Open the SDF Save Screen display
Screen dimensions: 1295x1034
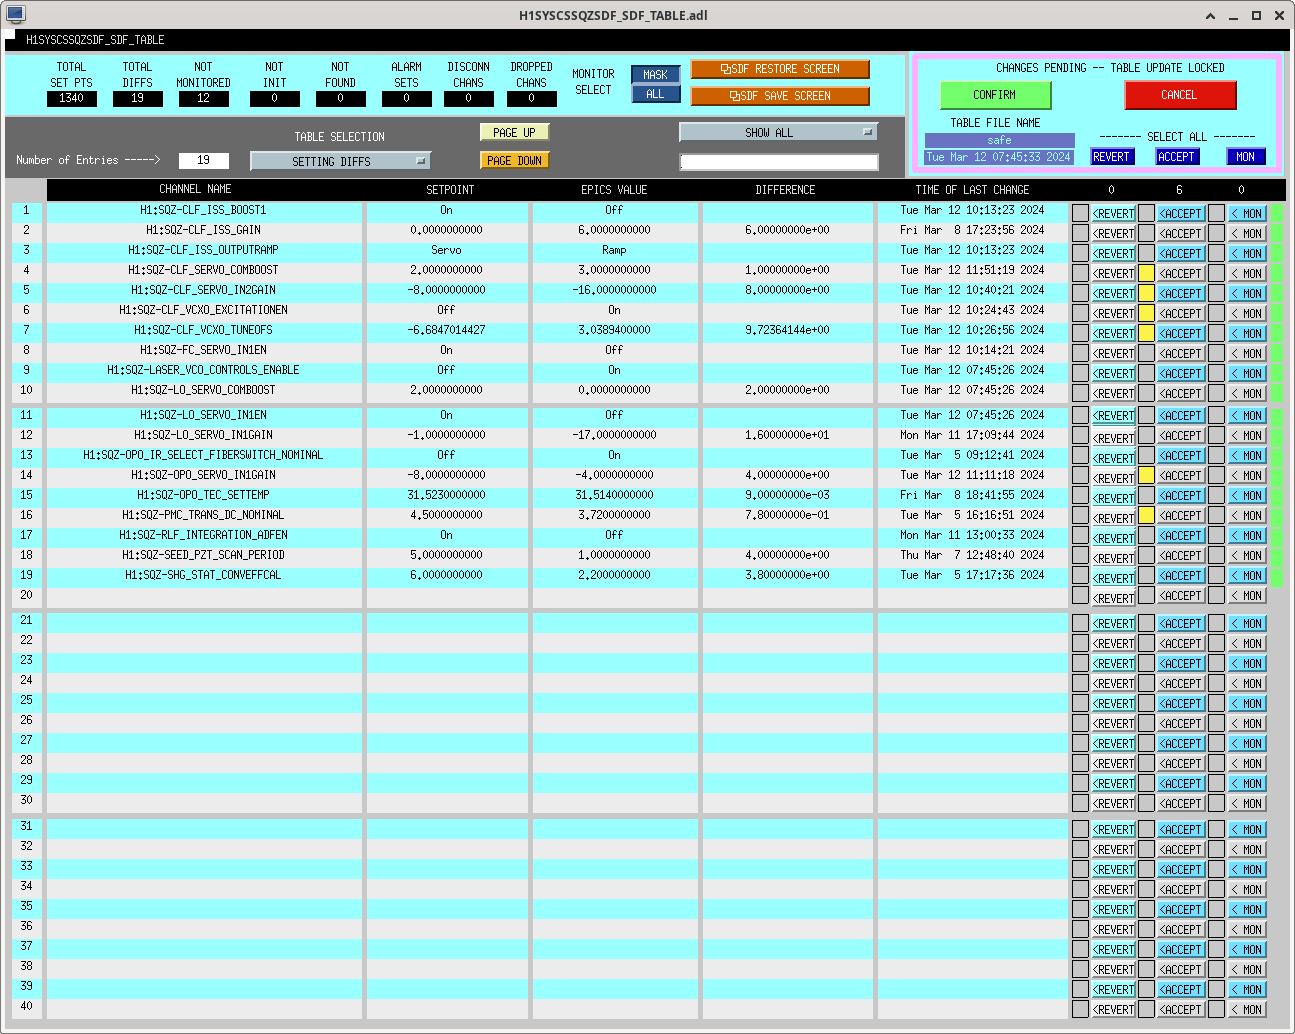pos(779,96)
